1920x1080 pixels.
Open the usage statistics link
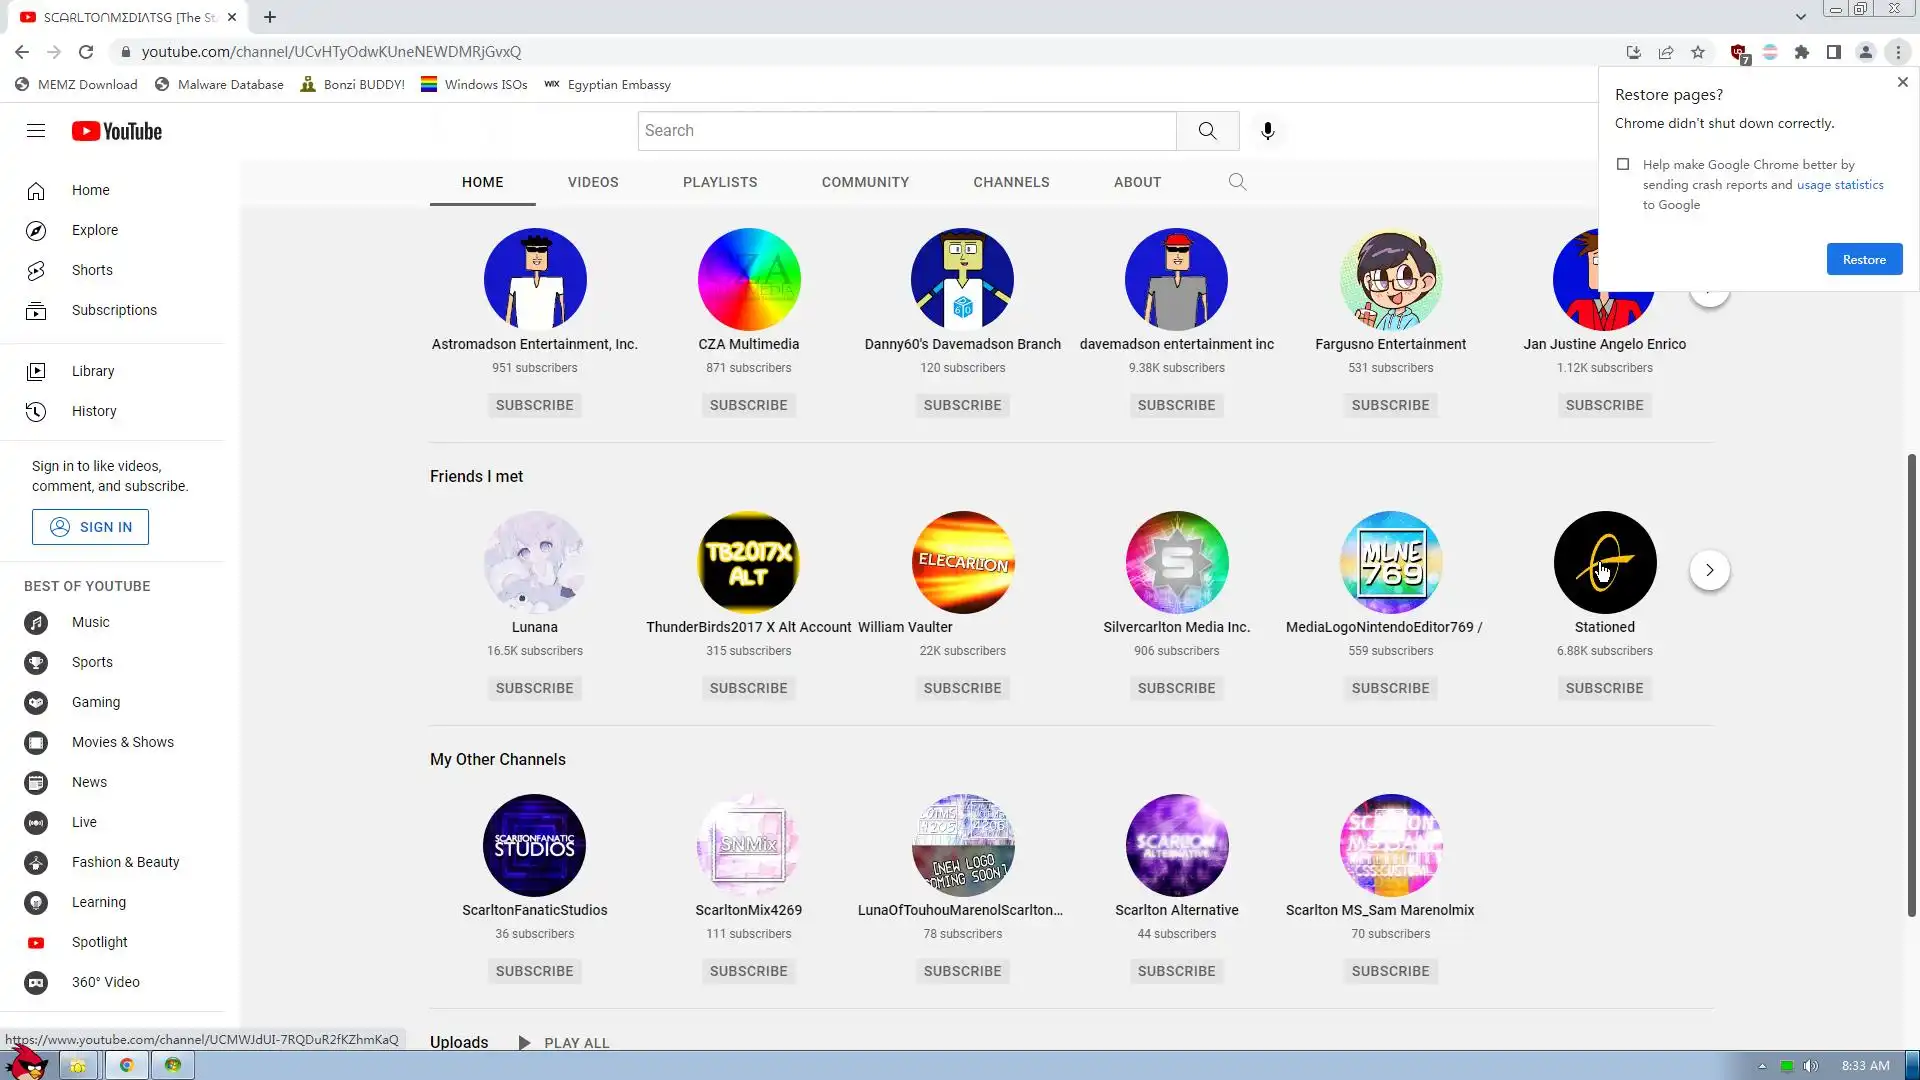pyautogui.click(x=1839, y=185)
